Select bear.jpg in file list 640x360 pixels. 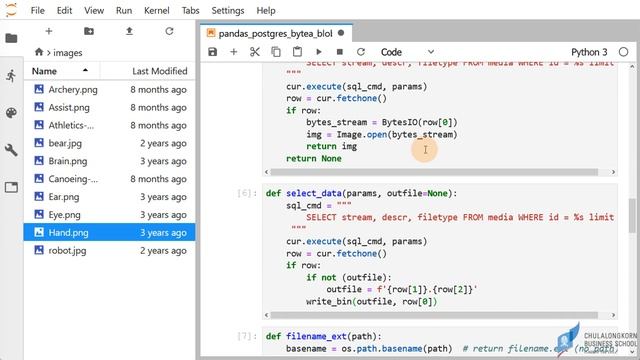(x=109, y=143)
